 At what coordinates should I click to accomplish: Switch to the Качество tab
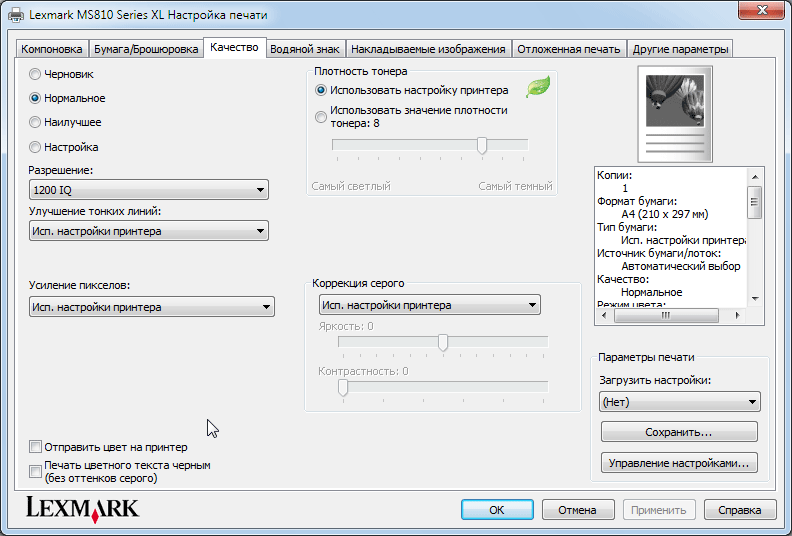[234, 47]
